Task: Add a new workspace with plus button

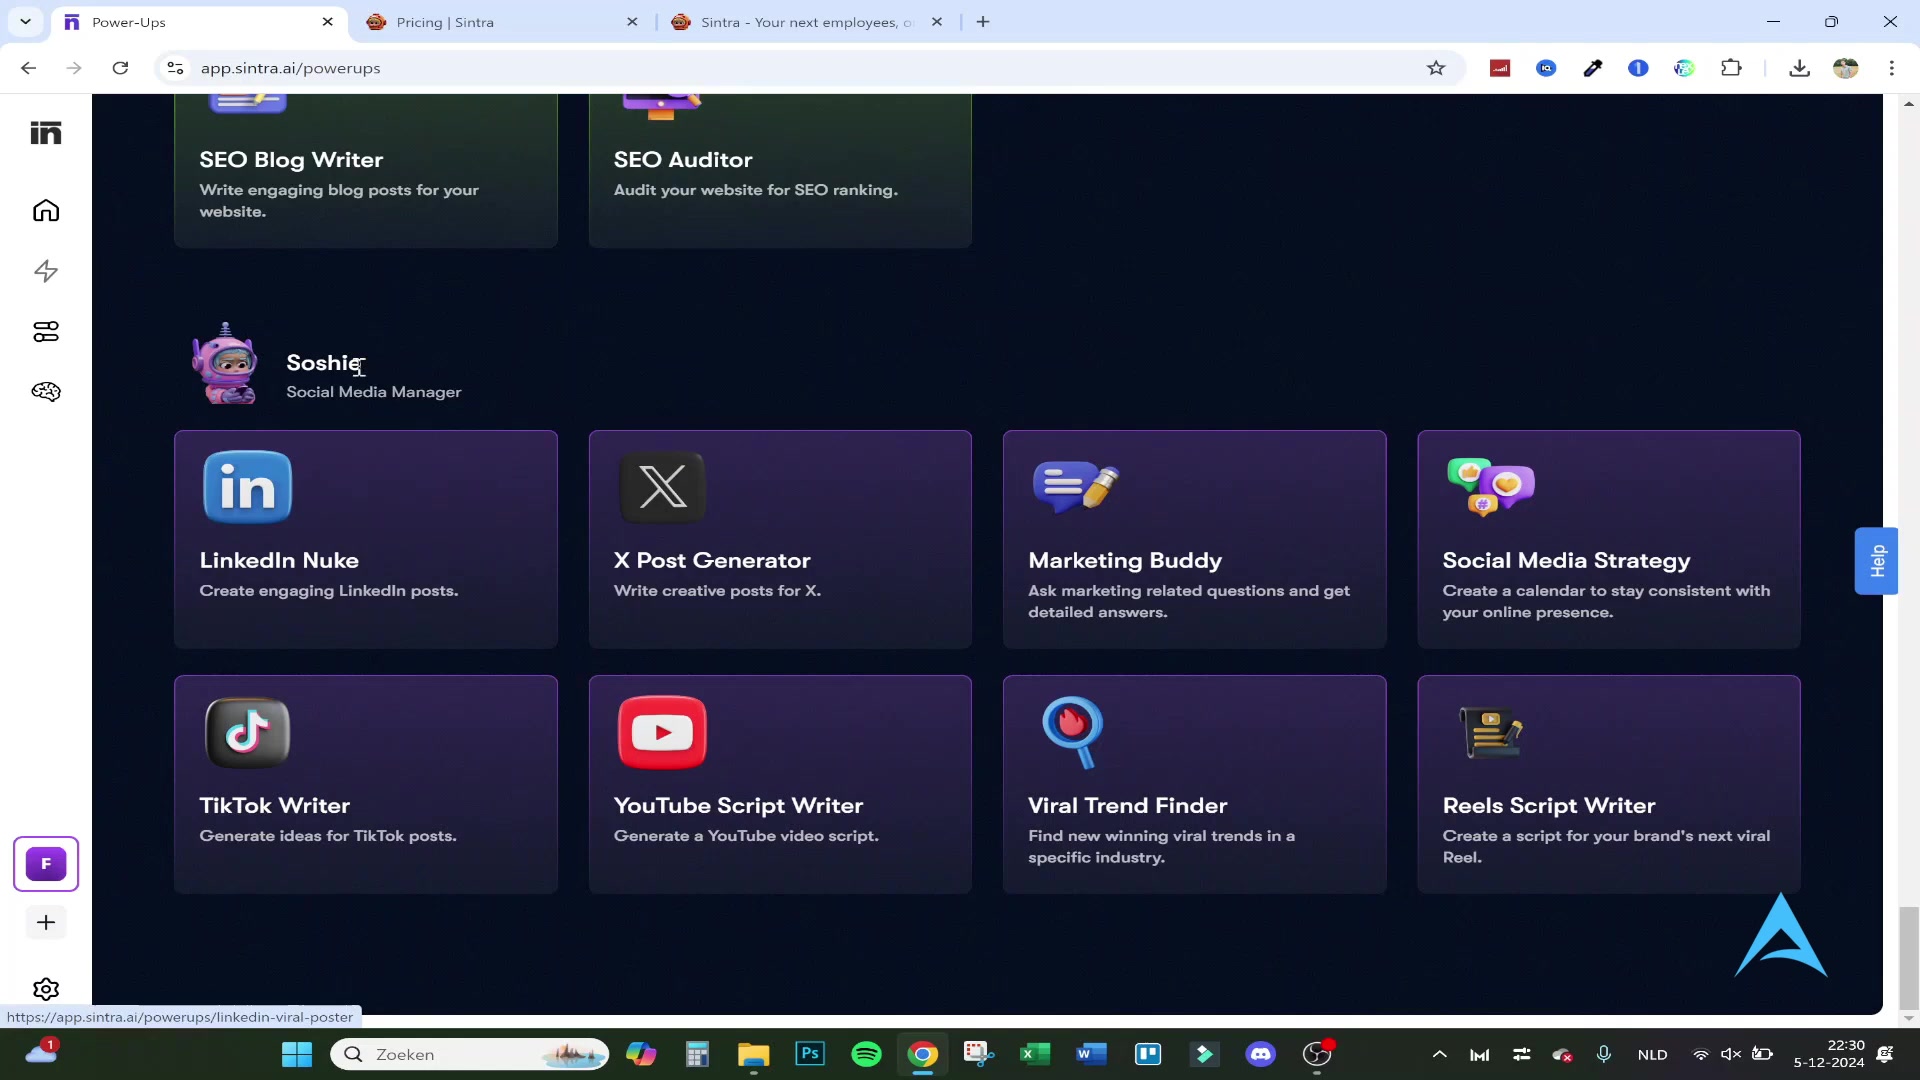Action: [46, 922]
